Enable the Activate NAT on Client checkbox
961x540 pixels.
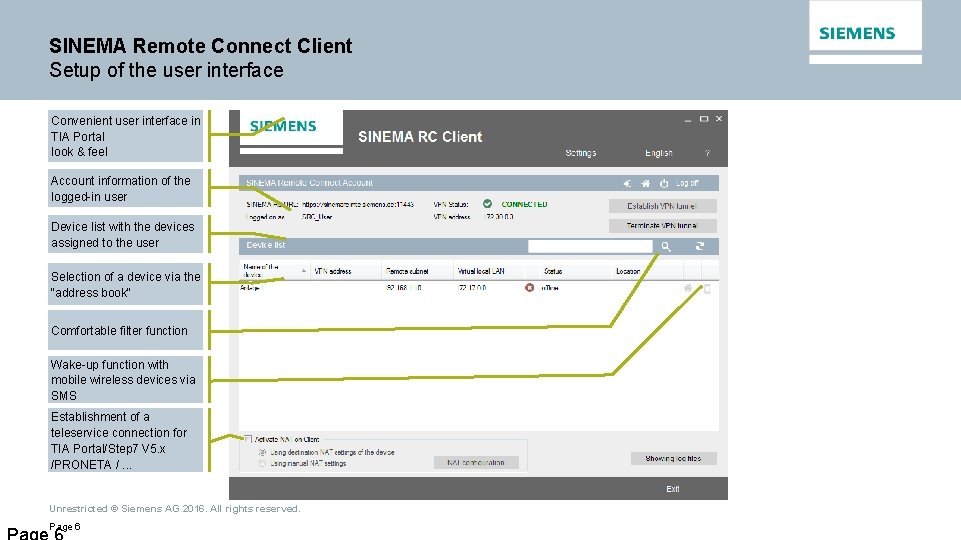click(248, 439)
